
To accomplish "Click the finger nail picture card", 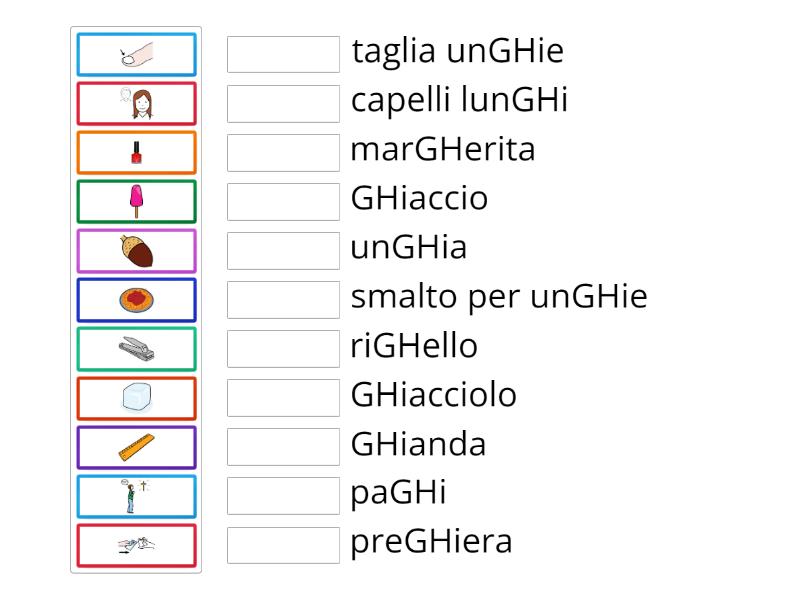I will (136, 55).
